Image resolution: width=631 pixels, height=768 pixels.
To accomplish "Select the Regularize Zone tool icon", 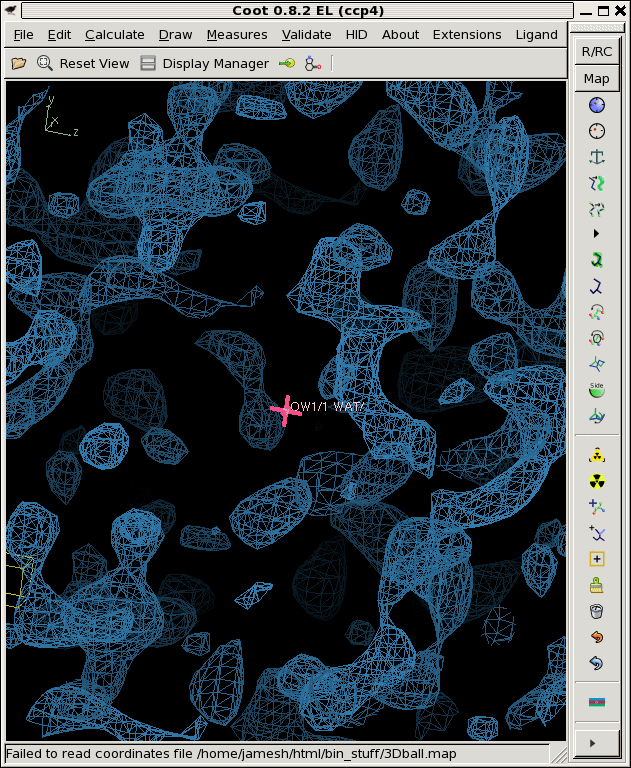I will (597, 131).
